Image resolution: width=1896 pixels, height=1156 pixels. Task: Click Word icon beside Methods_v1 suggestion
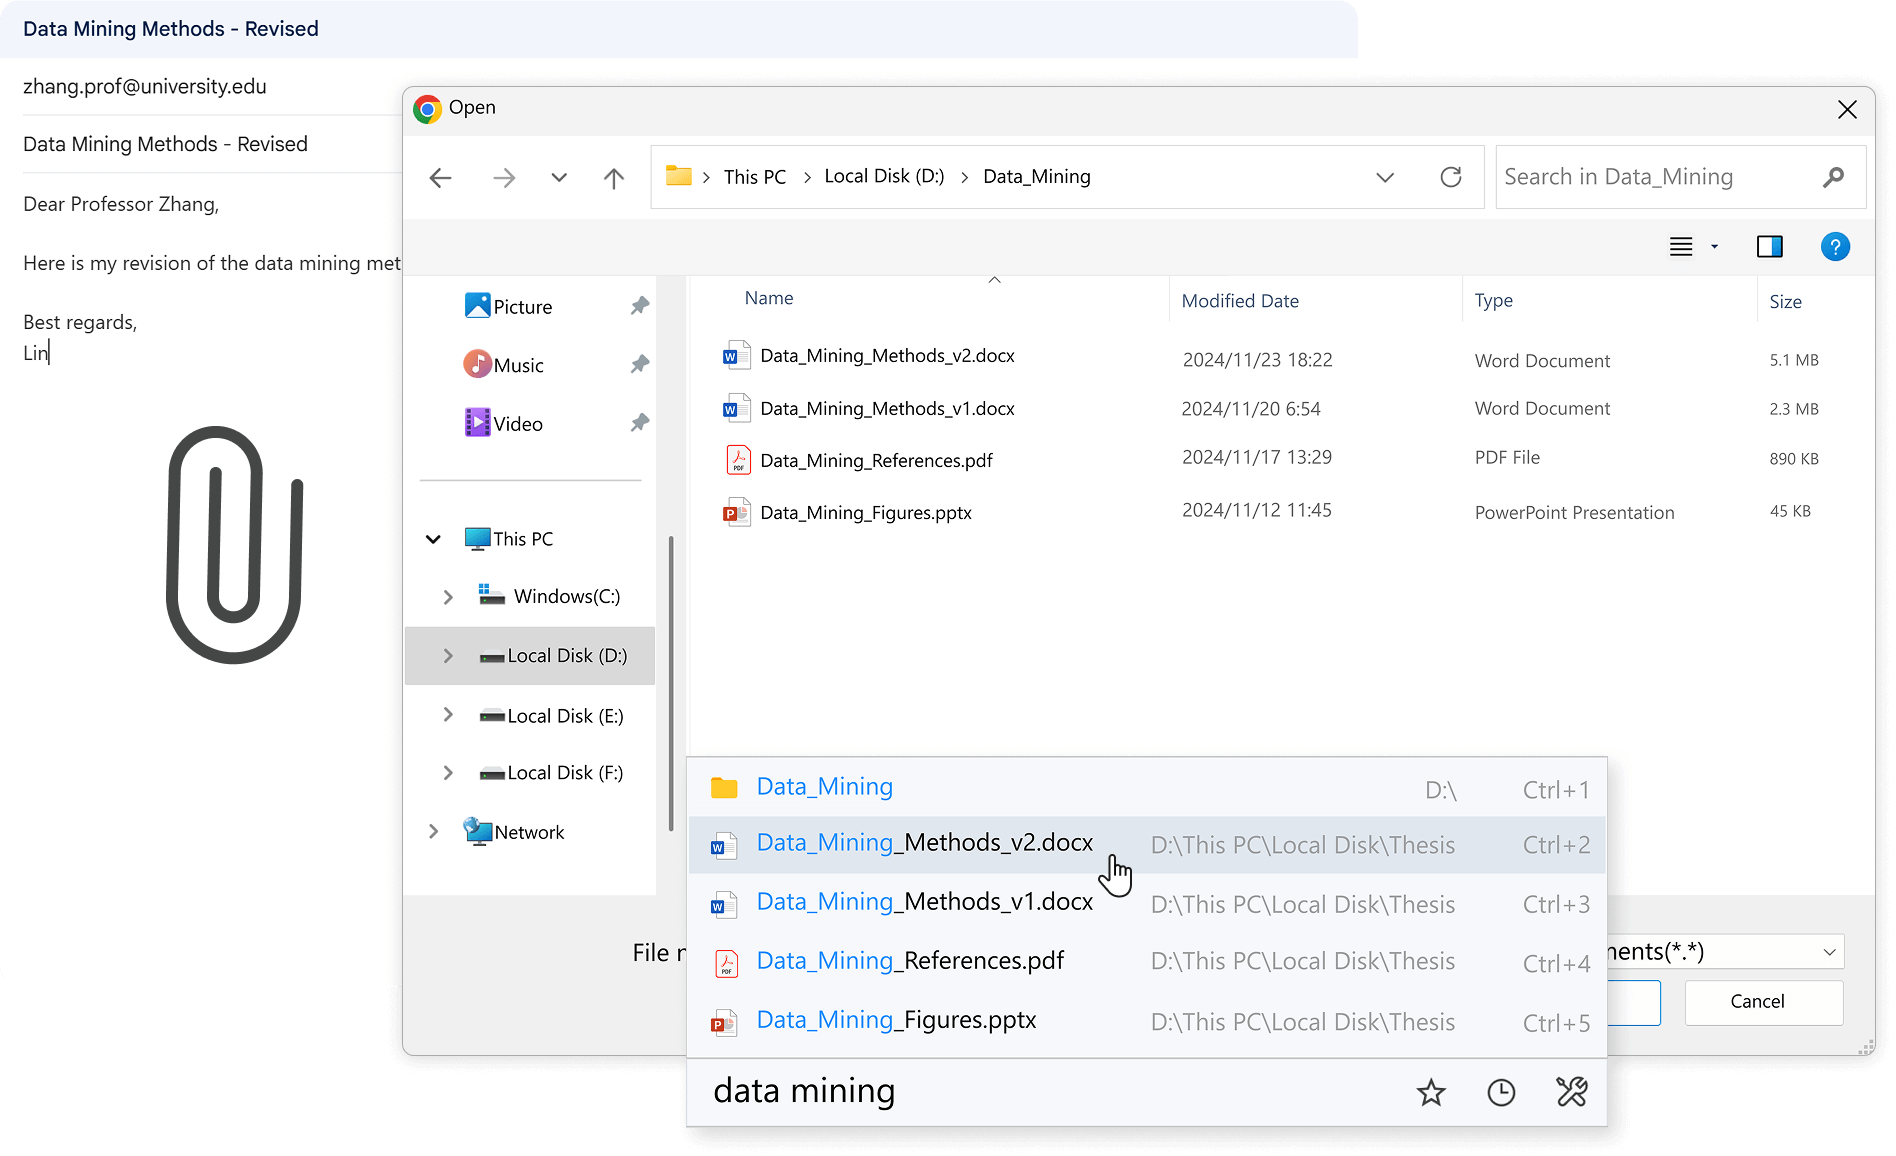coord(724,904)
